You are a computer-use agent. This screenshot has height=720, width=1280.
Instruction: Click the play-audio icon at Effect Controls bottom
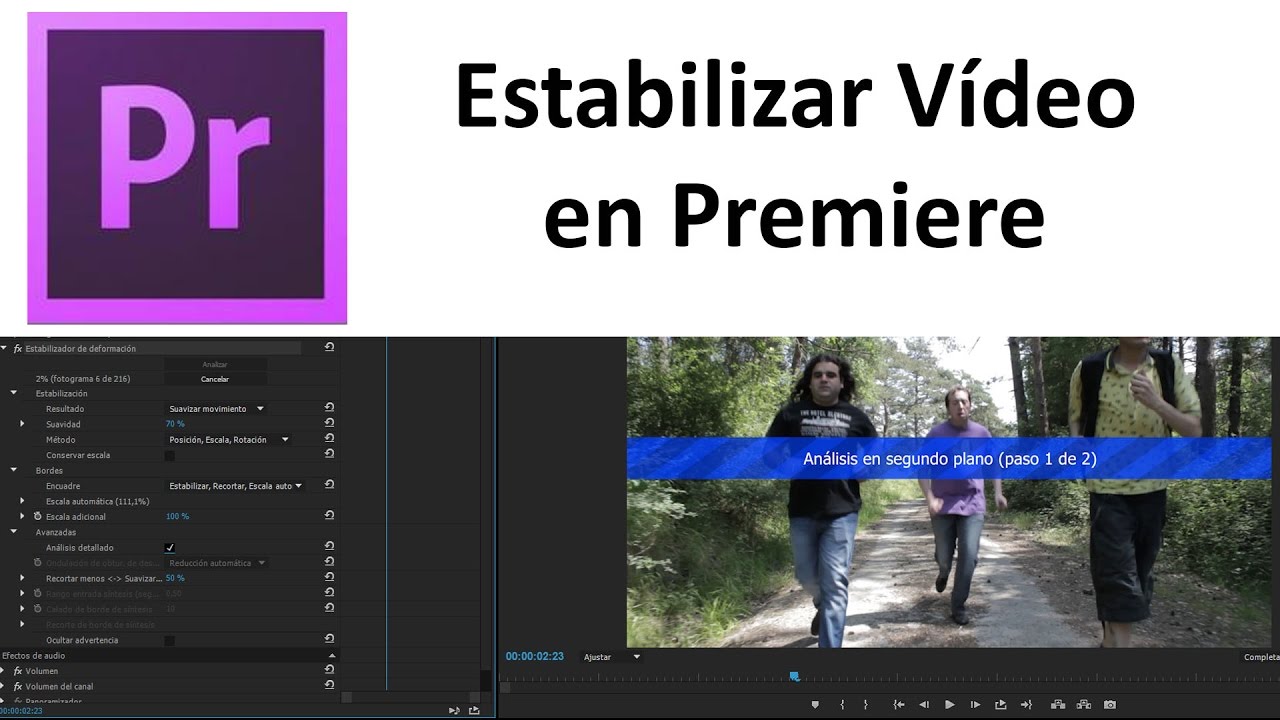[455, 710]
